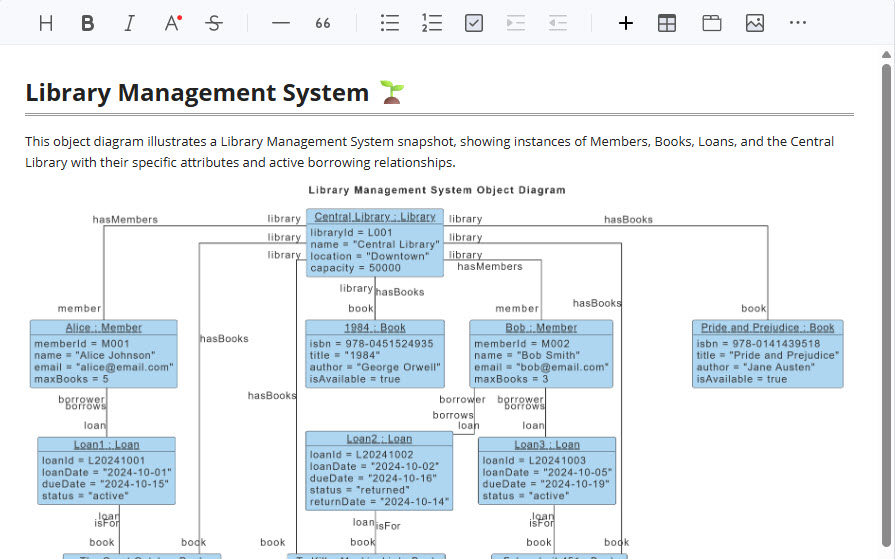Image resolution: width=895 pixels, height=559 pixels.
Task: Click the plus insert button
Action: coord(626,23)
